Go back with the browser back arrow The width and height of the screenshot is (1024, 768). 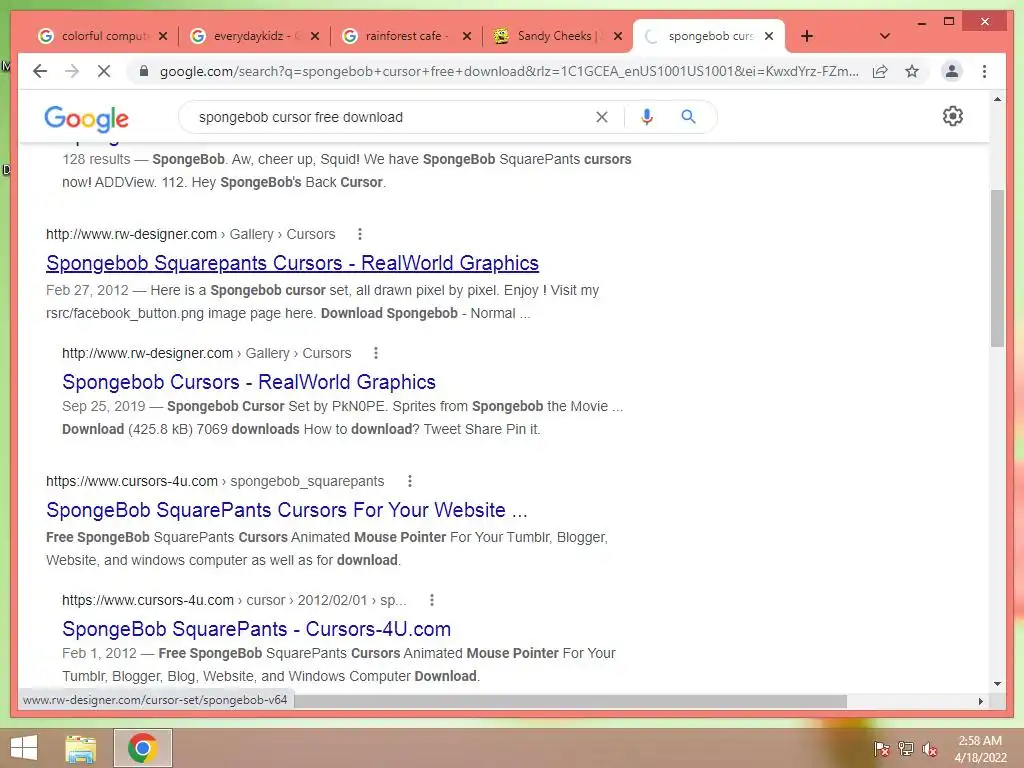40,71
